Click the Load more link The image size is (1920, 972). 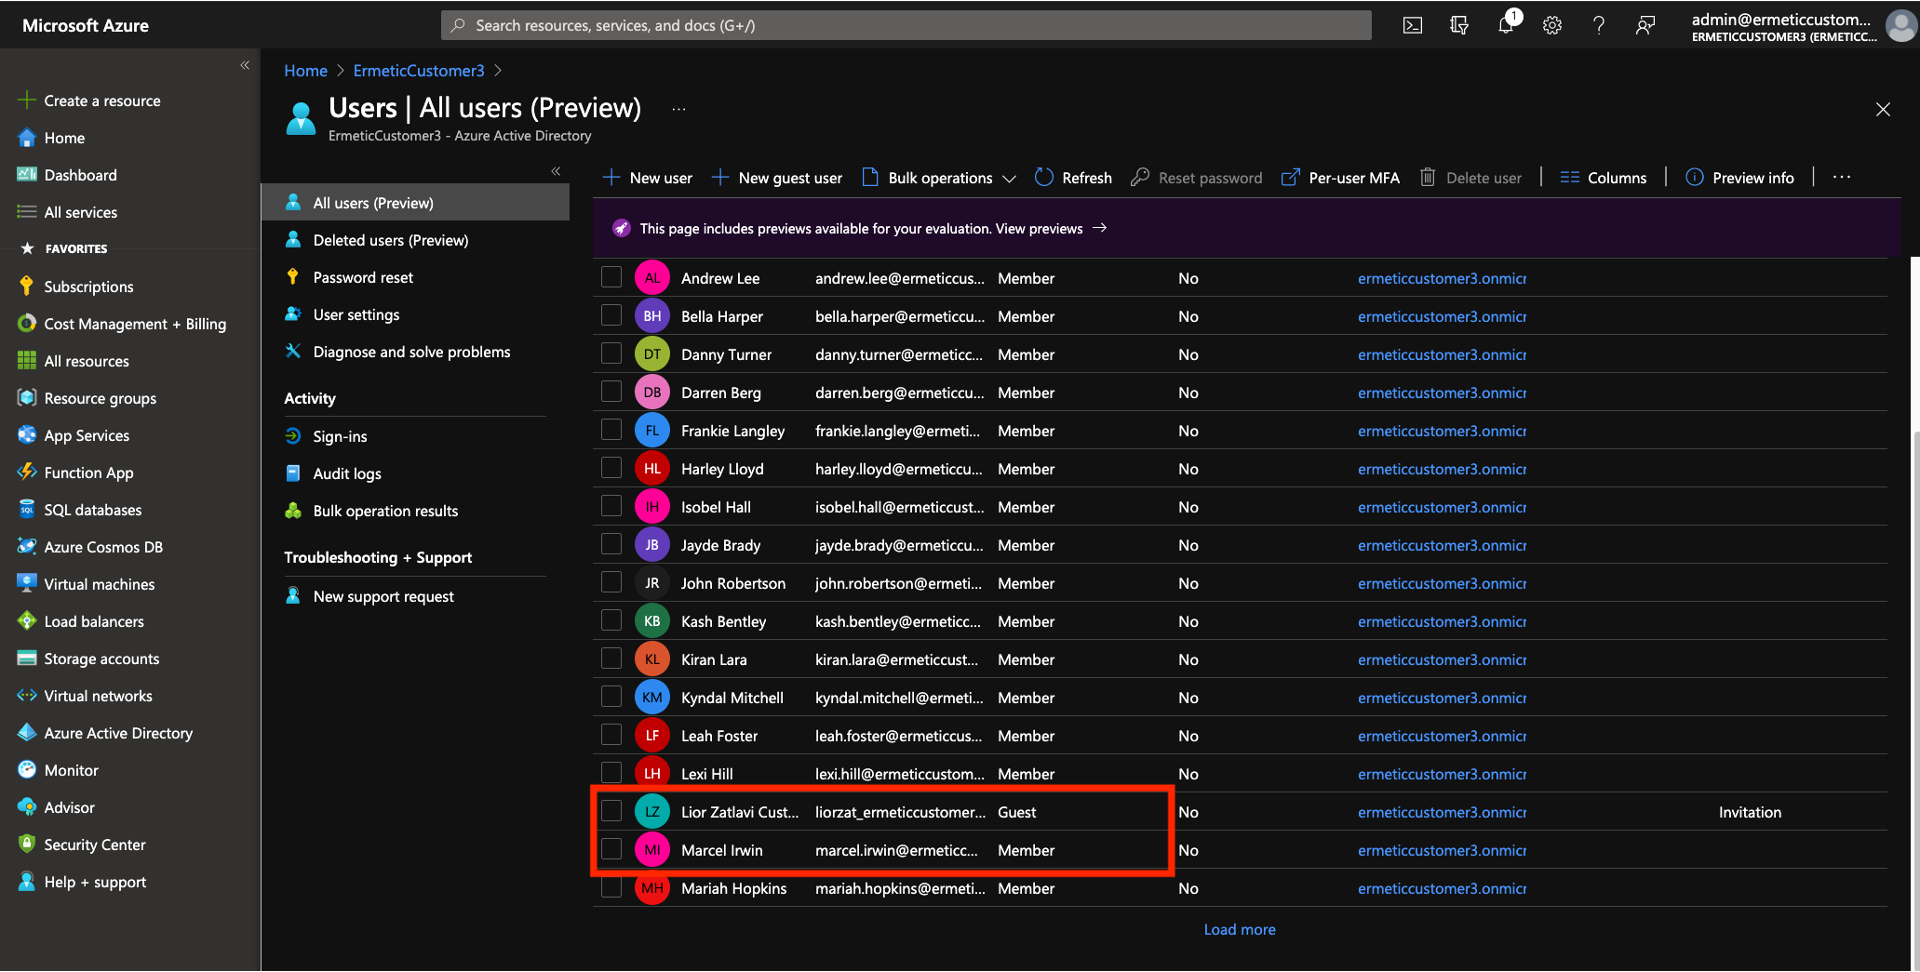(1239, 929)
